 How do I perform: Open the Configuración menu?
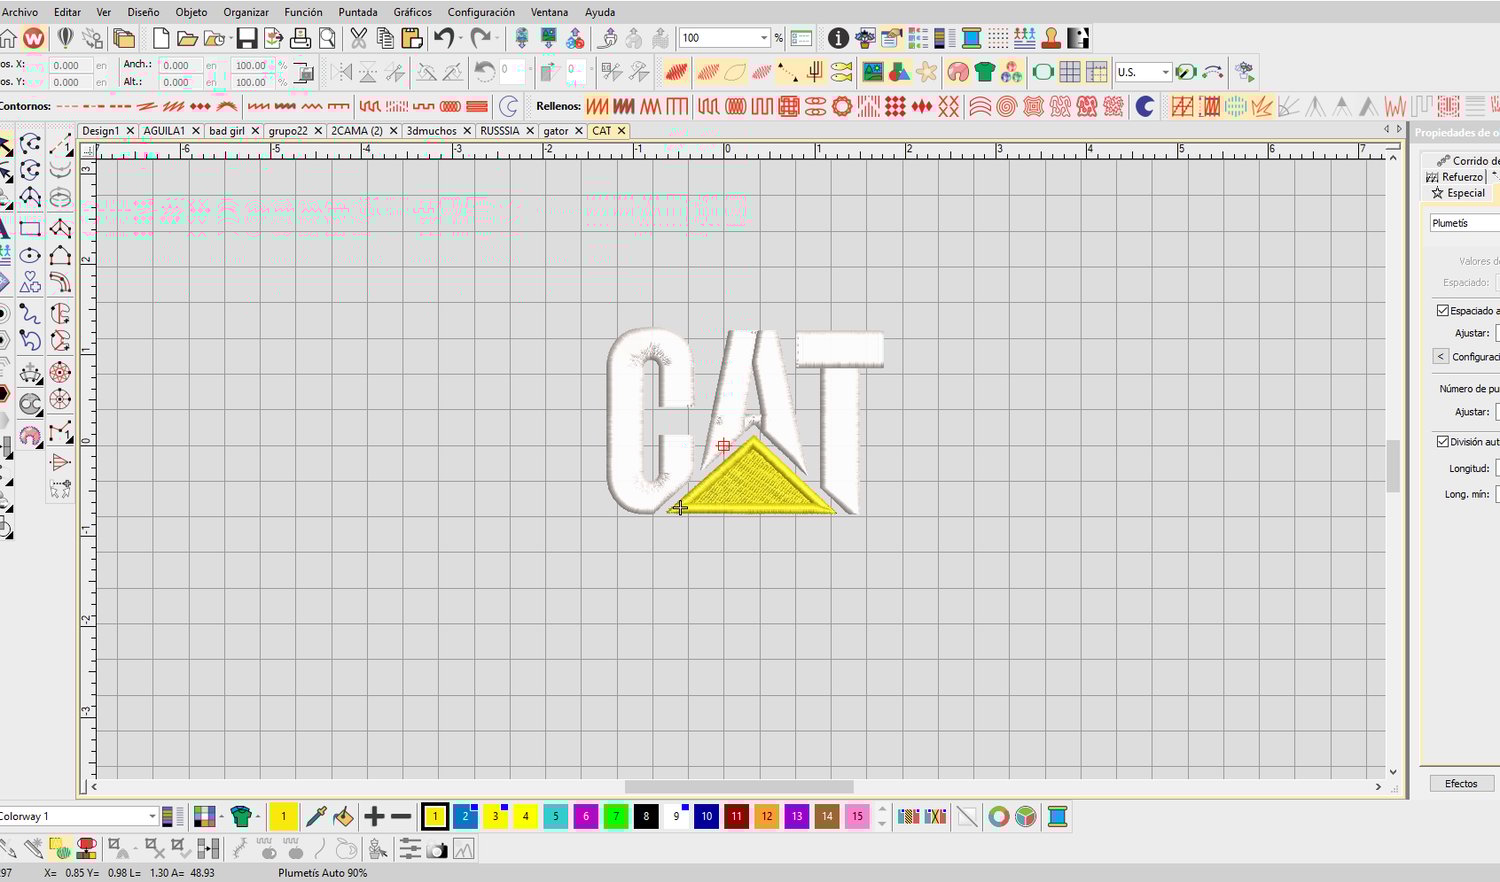click(x=481, y=12)
